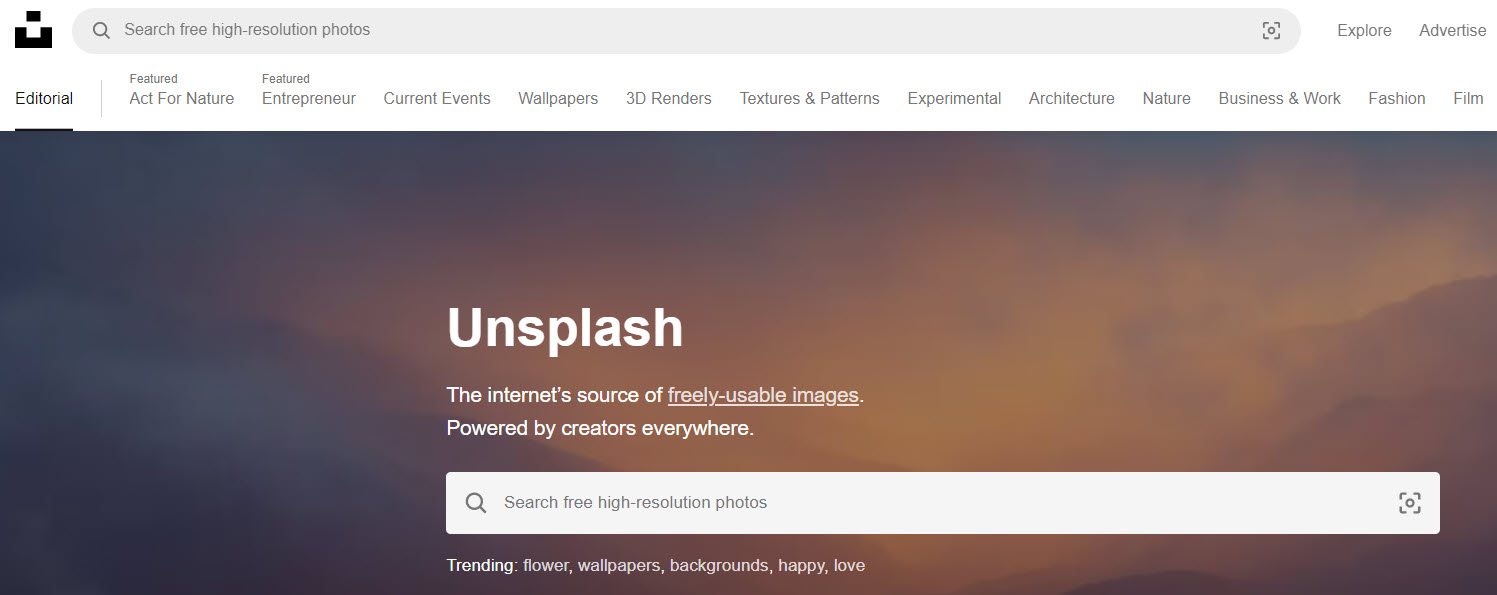Go to the Fashion topic
Viewport: 1497px width, 595px height.
click(x=1397, y=98)
